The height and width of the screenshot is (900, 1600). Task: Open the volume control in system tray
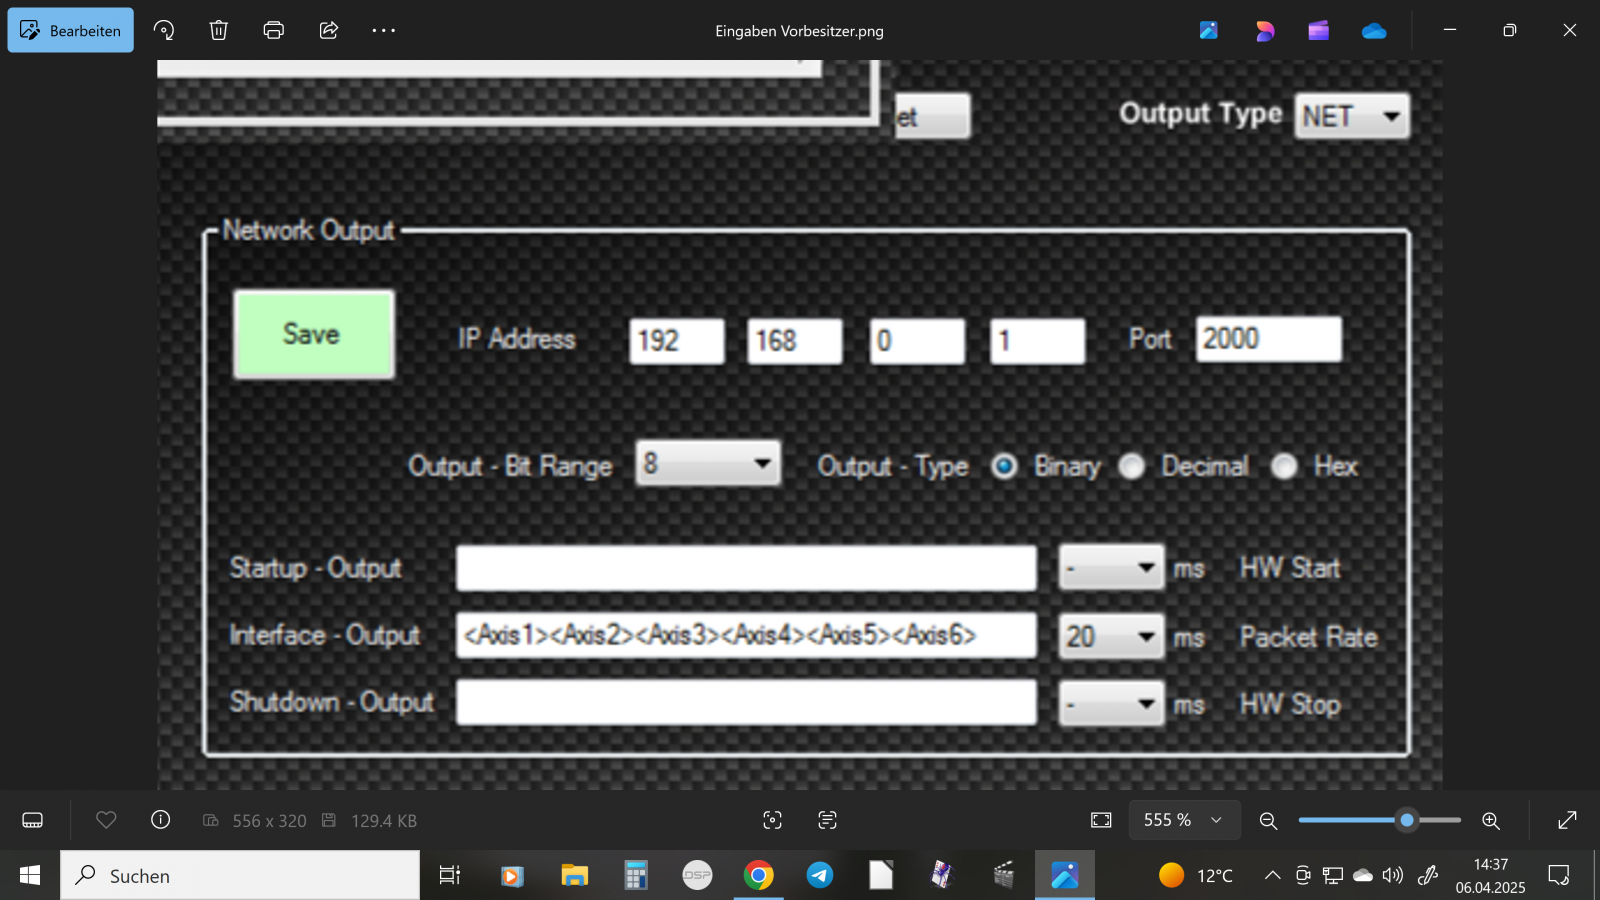pyautogui.click(x=1393, y=876)
